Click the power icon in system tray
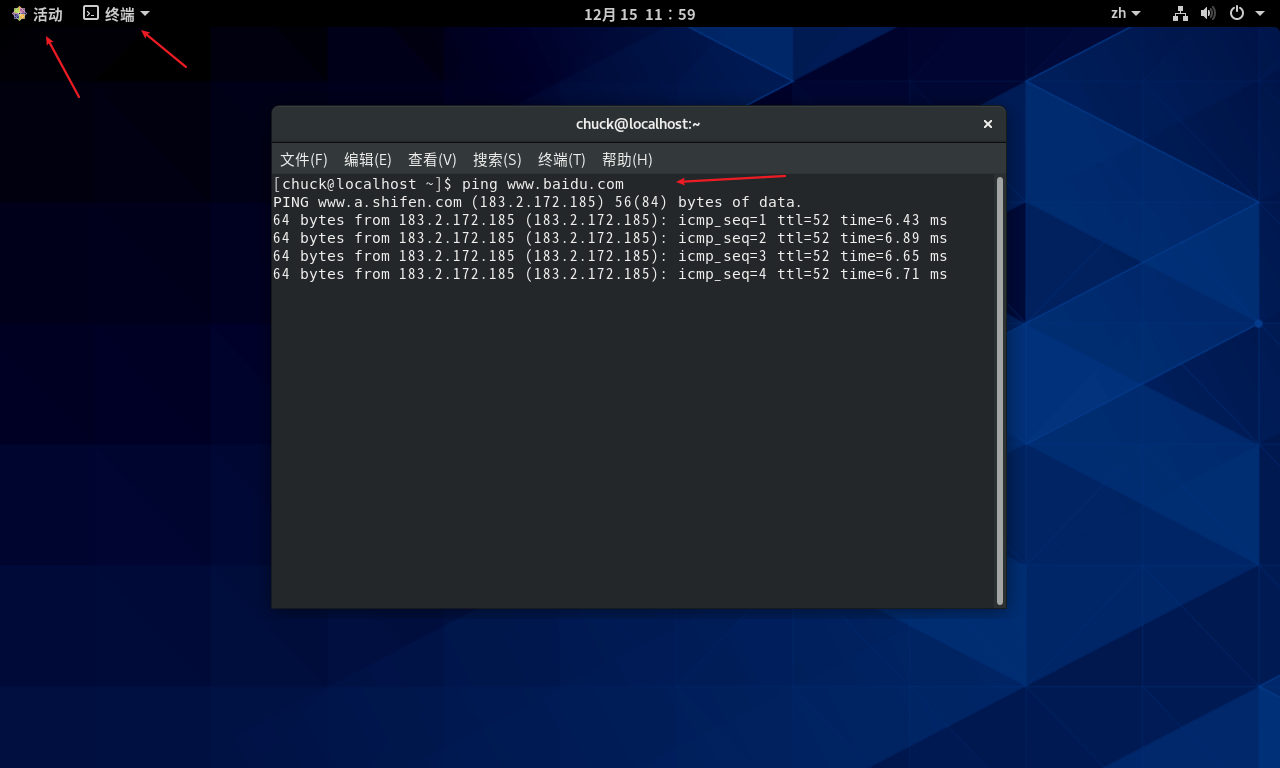1280x768 pixels. pyautogui.click(x=1237, y=13)
